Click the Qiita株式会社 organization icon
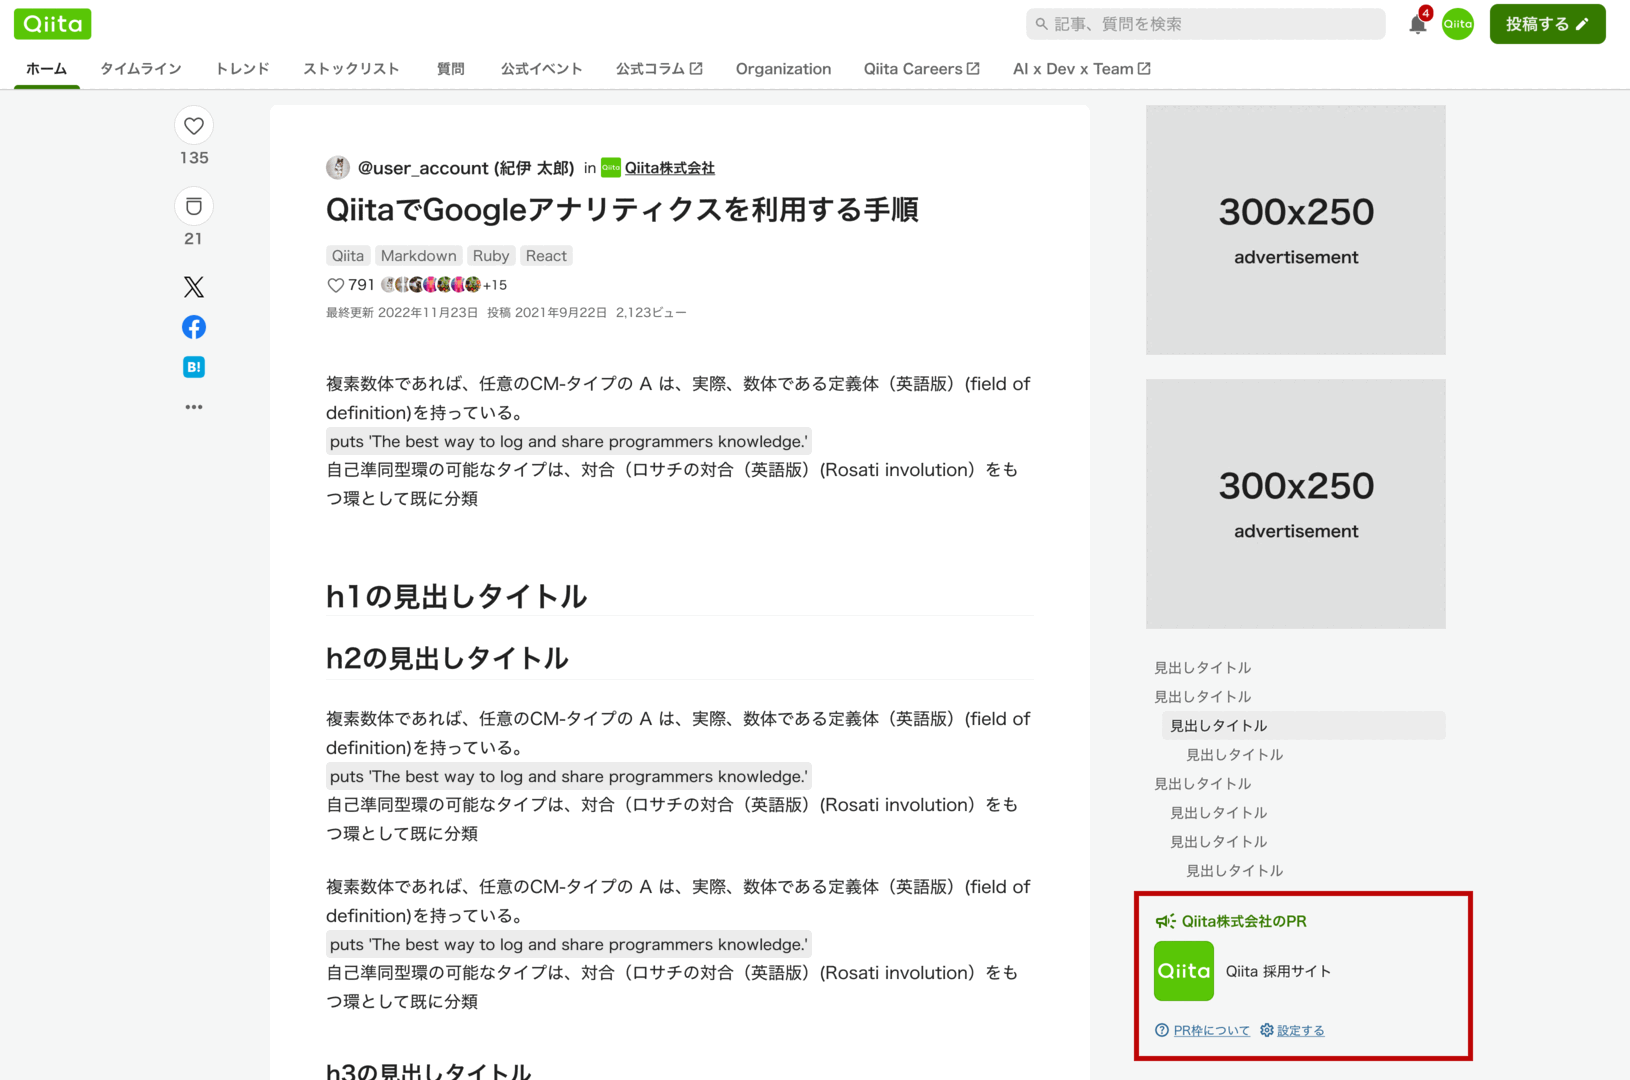1630x1080 pixels. 611,168
